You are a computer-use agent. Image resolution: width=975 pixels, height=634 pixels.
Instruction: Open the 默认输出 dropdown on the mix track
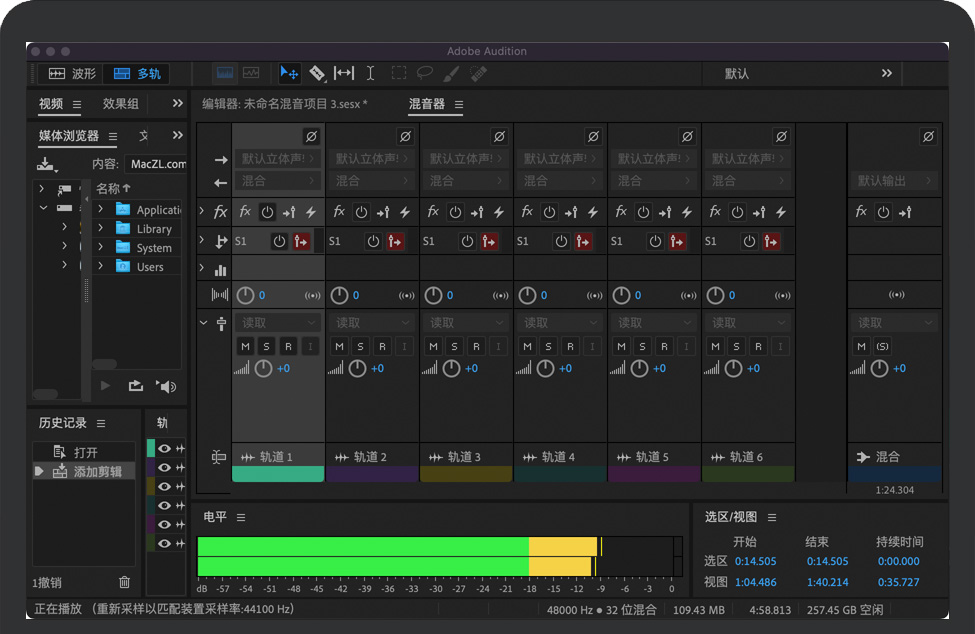(894, 181)
